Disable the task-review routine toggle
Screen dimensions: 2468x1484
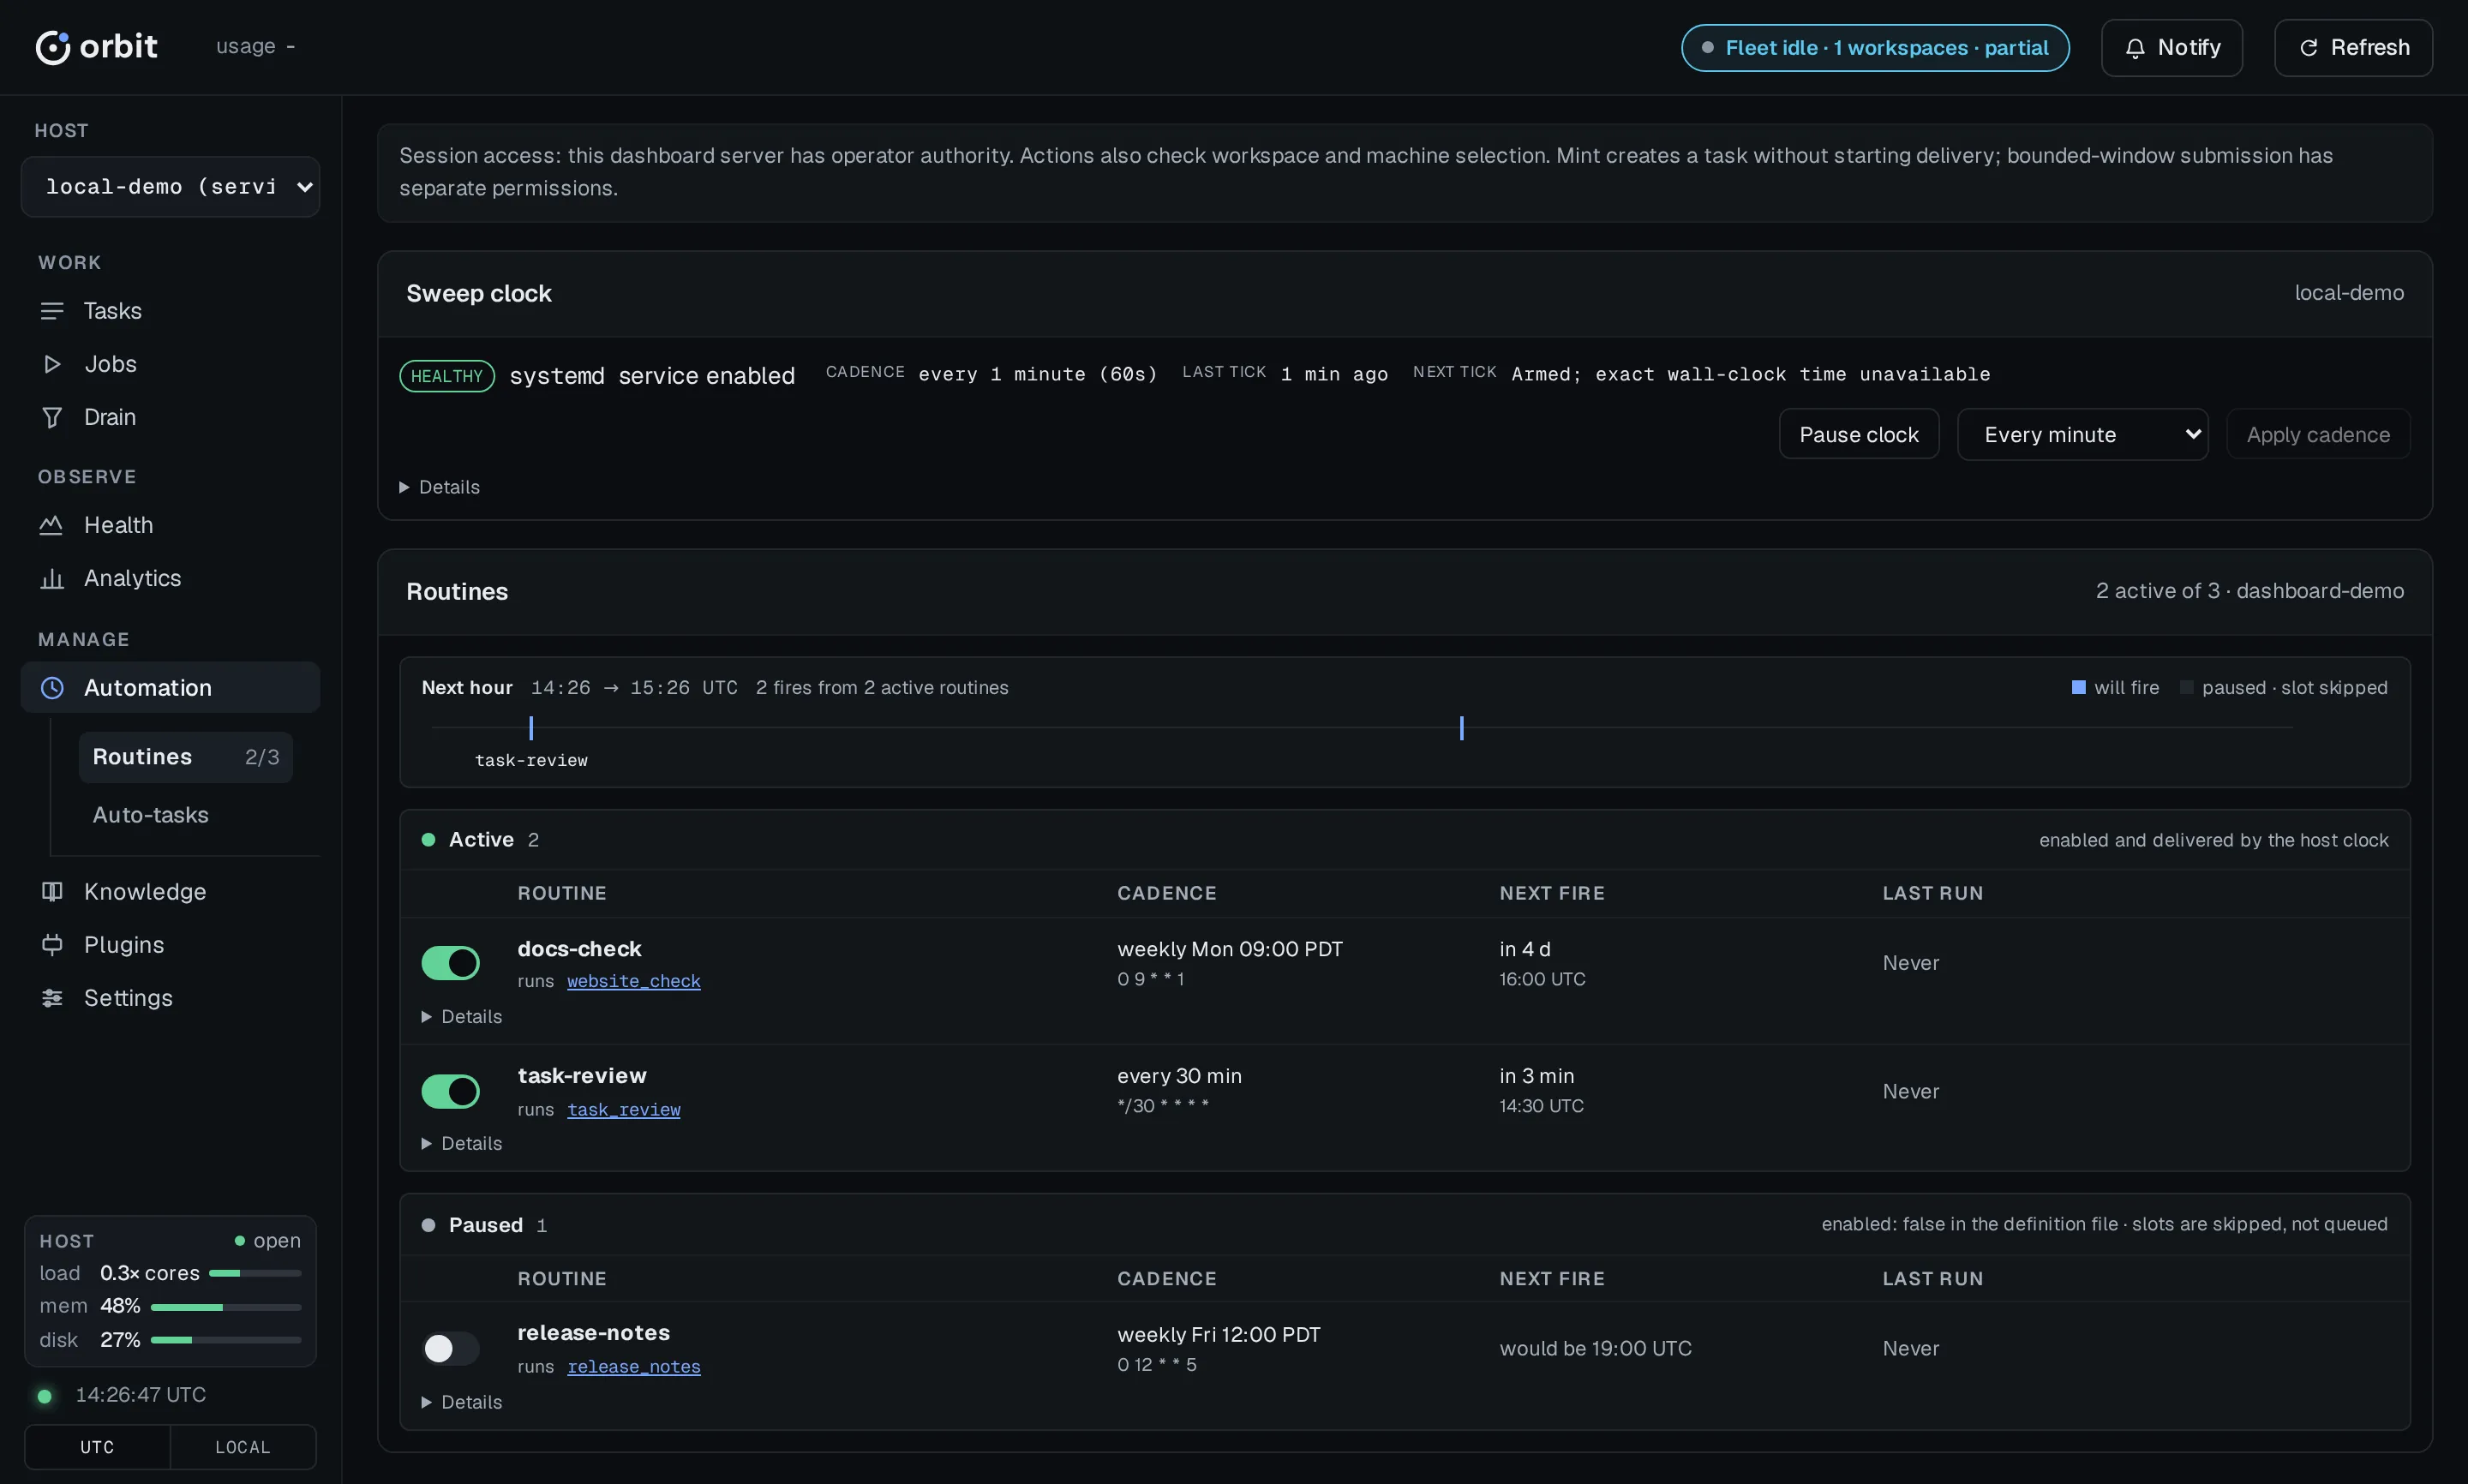coord(450,1091)
